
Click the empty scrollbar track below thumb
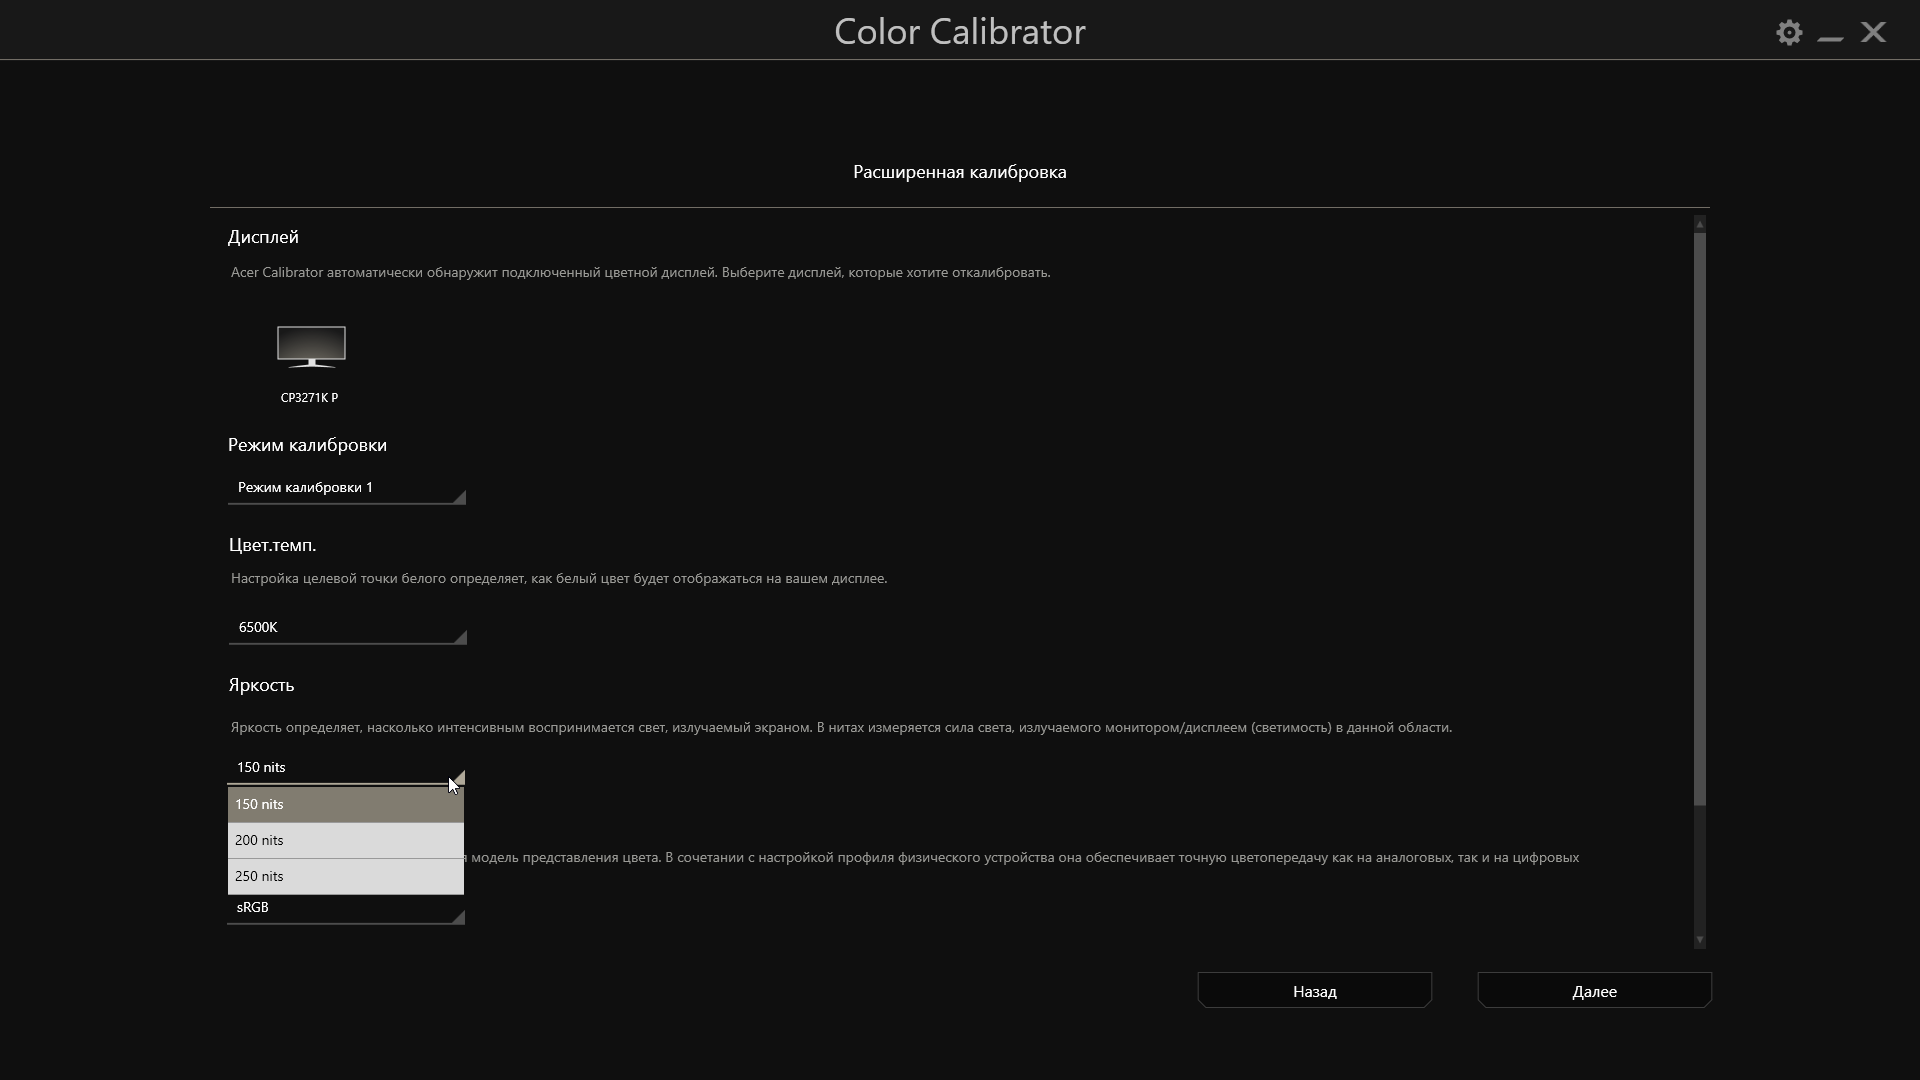[x=1699, y=868]
